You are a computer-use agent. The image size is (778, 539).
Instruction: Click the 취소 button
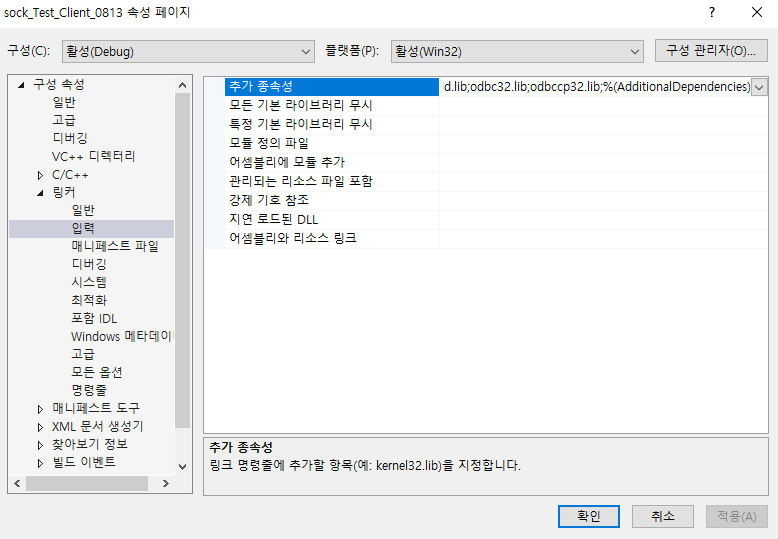pyautogui.click(x=663, y=516)
